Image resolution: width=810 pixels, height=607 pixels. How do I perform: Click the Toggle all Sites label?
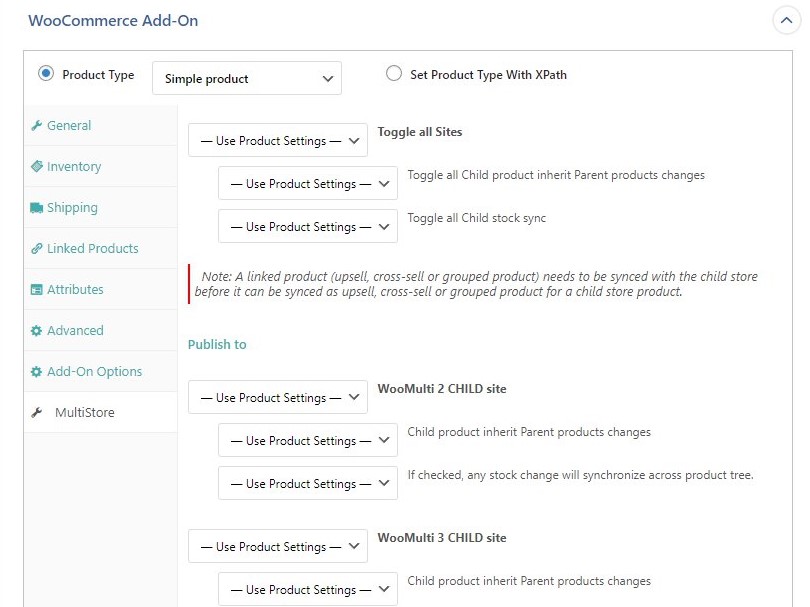[419, 132]
